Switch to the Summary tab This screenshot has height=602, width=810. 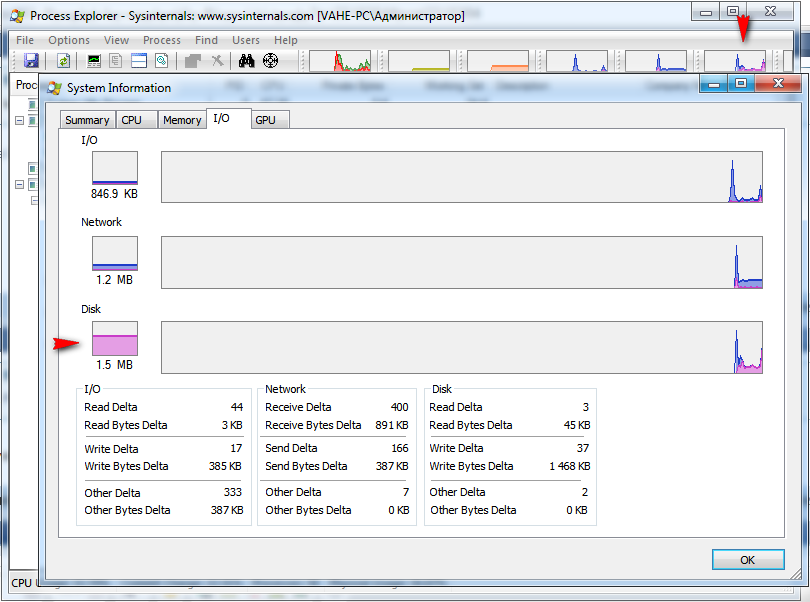[87, 120]
